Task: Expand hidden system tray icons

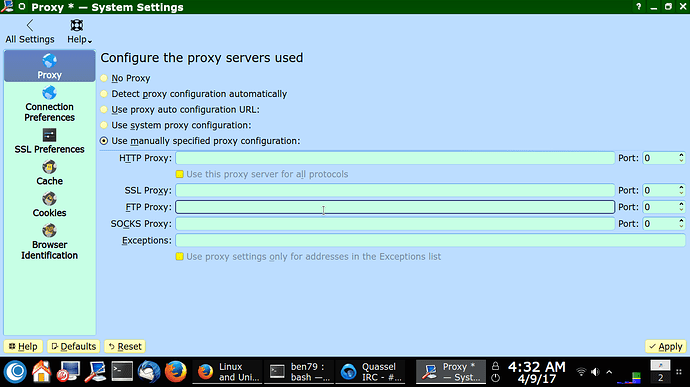Action: point(609,372)
